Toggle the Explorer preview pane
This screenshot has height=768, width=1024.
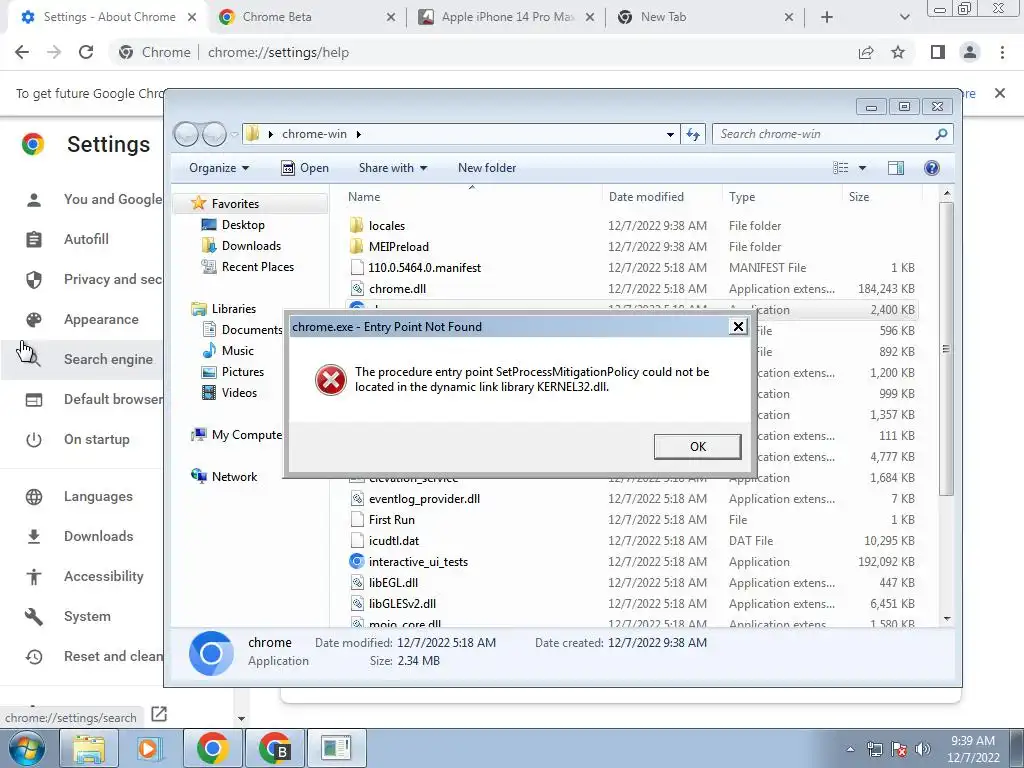(896, 168)
